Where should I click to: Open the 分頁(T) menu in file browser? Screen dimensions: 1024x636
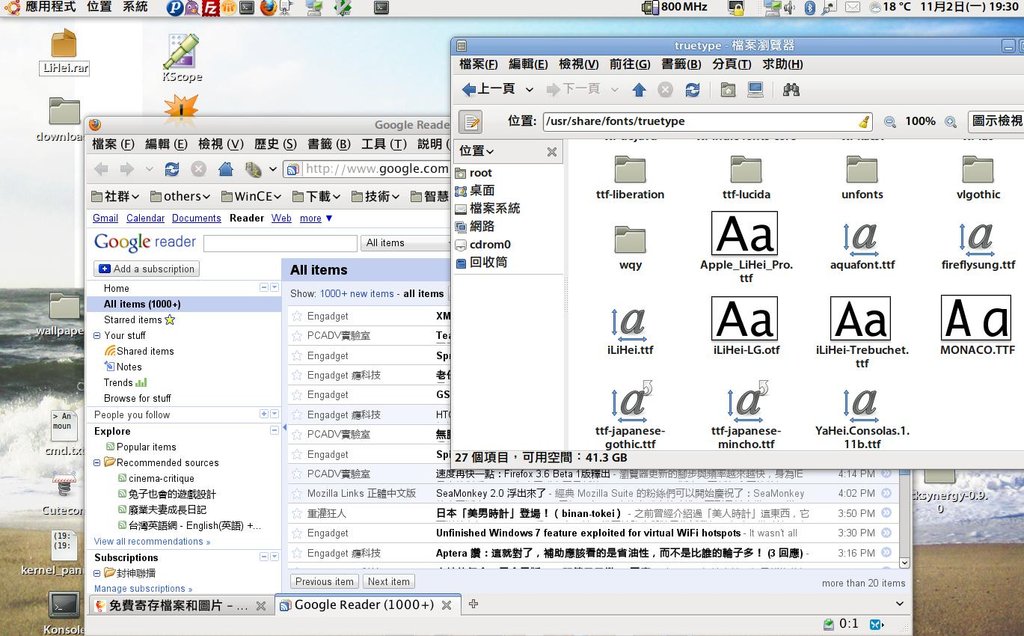click(731, 64)
